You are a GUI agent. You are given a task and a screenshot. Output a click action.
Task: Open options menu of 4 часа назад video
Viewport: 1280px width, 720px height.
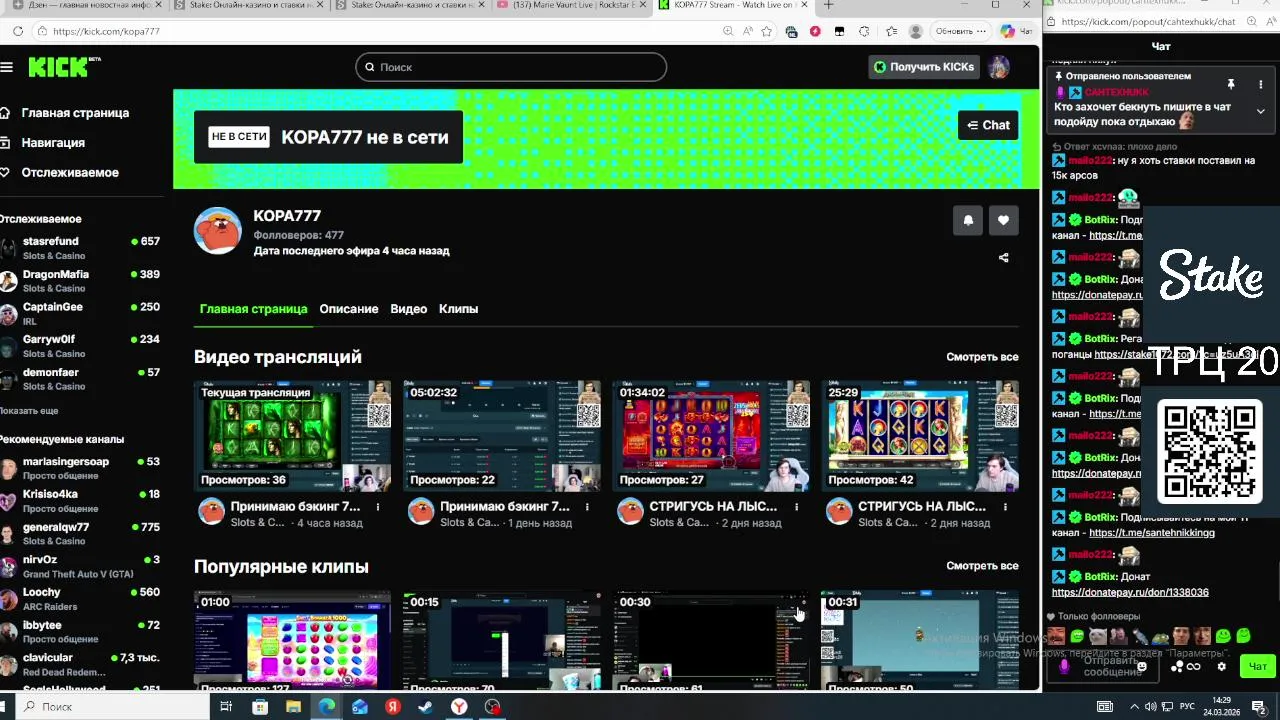tap(378, 507)
